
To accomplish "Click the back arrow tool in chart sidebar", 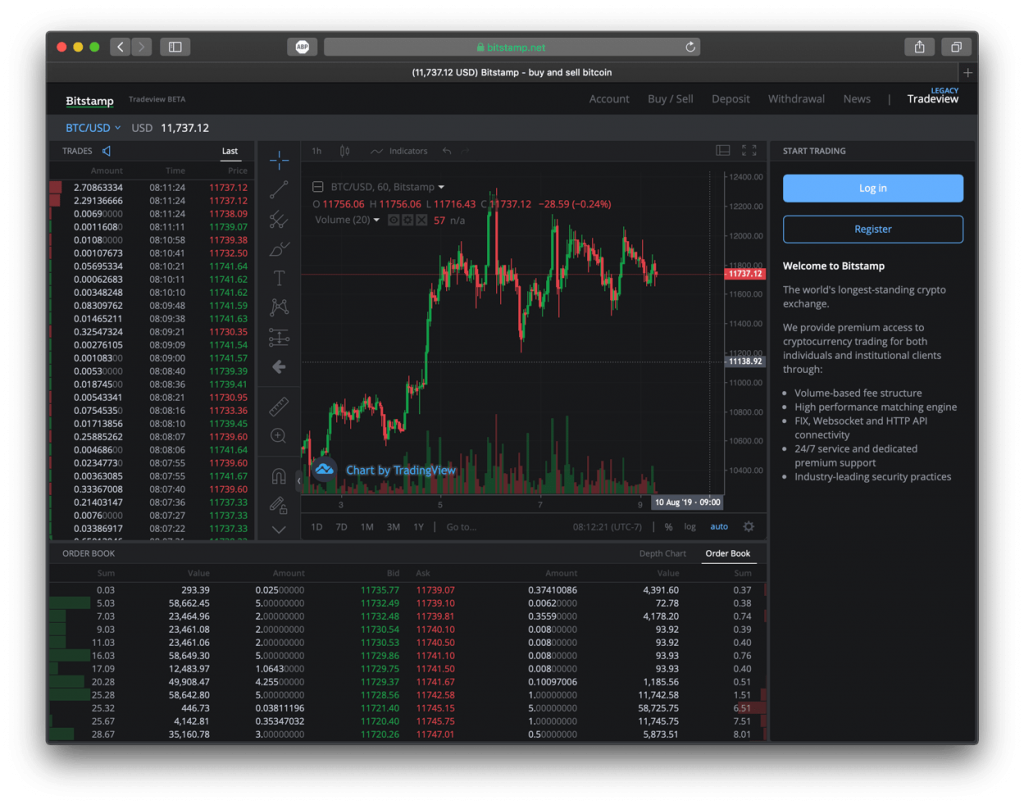I will [x=279, y=367].
